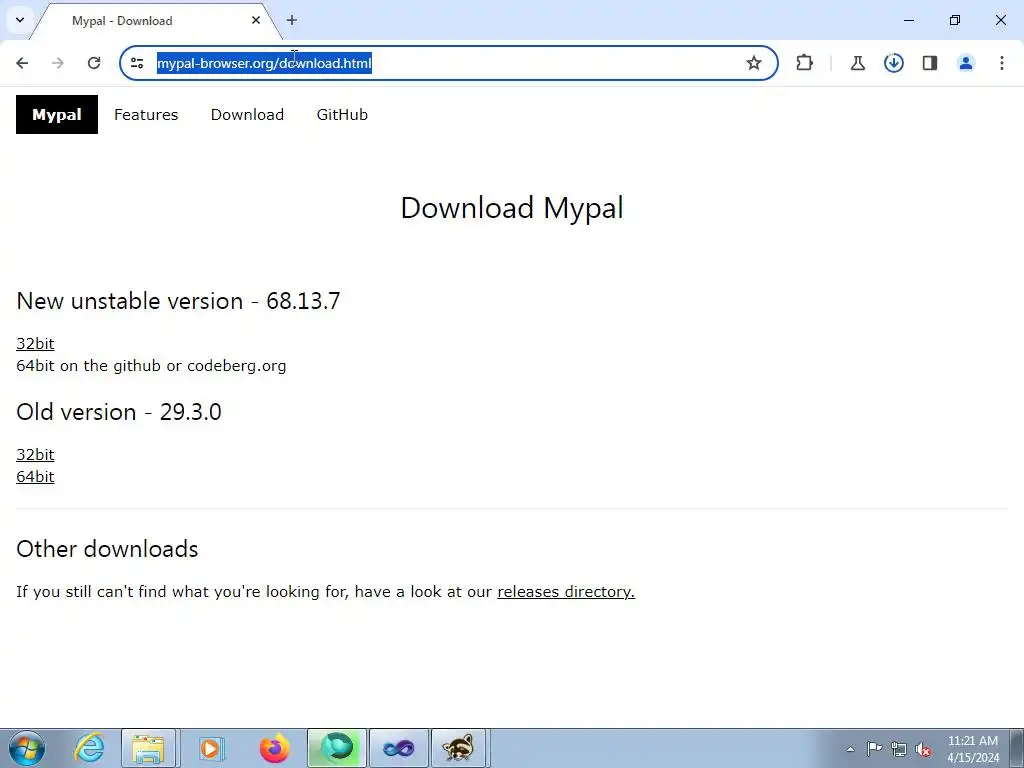Expand the tab search dropdown arrow
The image size is (1024, 768).
tap(20, 20)
